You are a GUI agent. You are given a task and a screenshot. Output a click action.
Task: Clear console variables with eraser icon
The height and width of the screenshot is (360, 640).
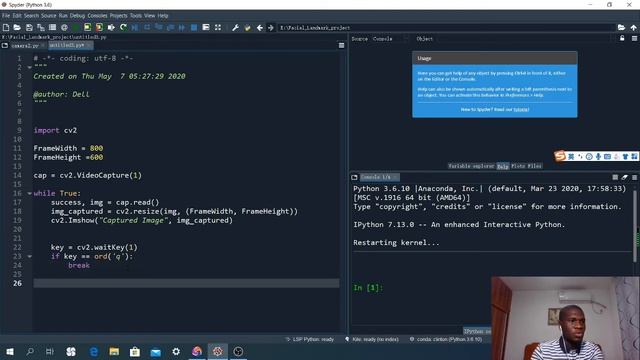coord(624,177)
